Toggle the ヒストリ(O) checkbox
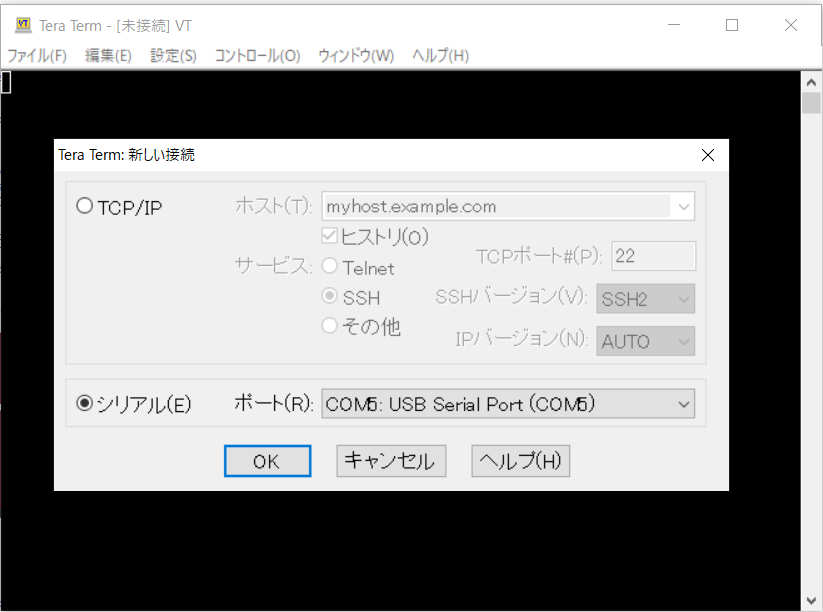The image size is (823, 612). tap(328, 236)
